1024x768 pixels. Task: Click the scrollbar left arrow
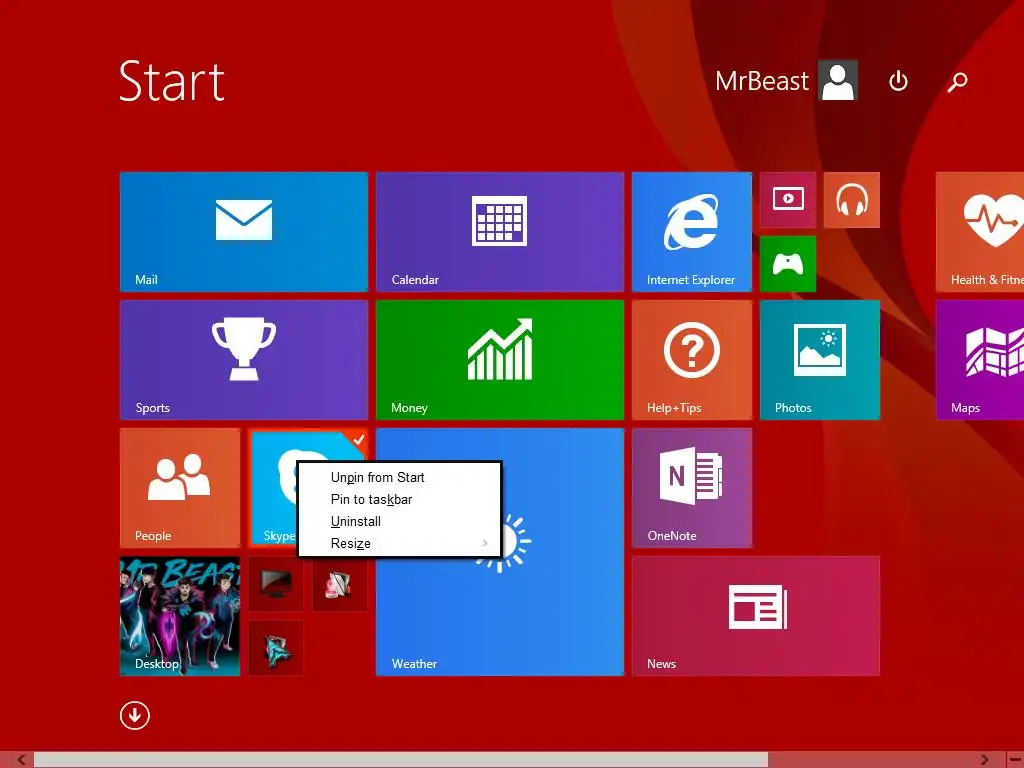click(x=22, y=760)
